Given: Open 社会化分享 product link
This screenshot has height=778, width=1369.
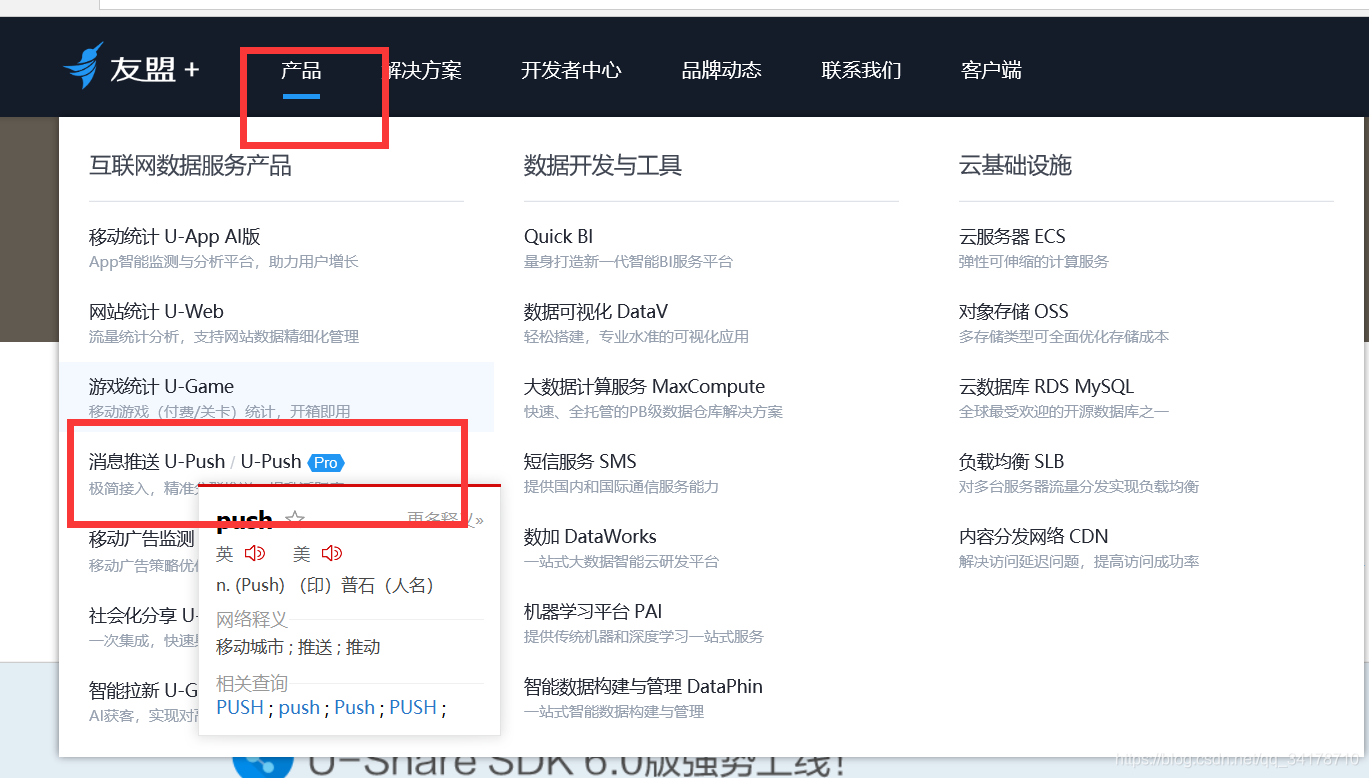Looking at the screenshot, I should click(x=144, y=615).
